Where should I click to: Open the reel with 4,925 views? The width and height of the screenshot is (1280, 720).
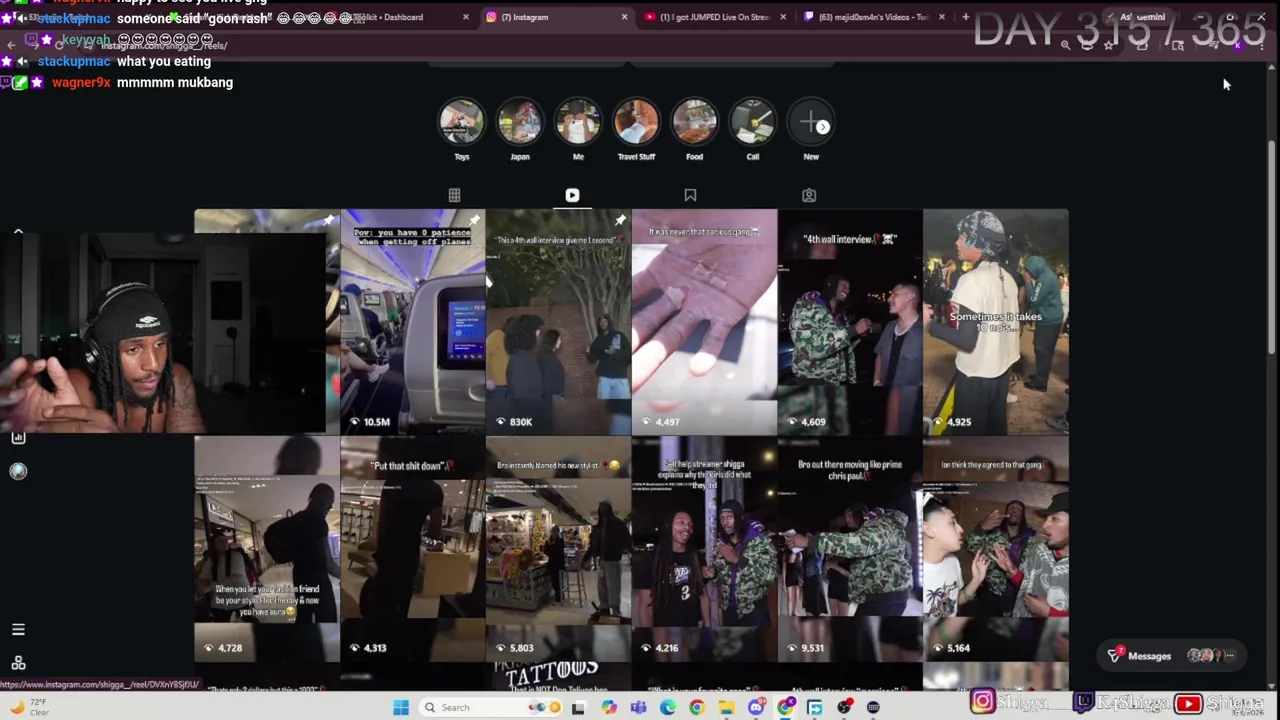click(996, 322)
